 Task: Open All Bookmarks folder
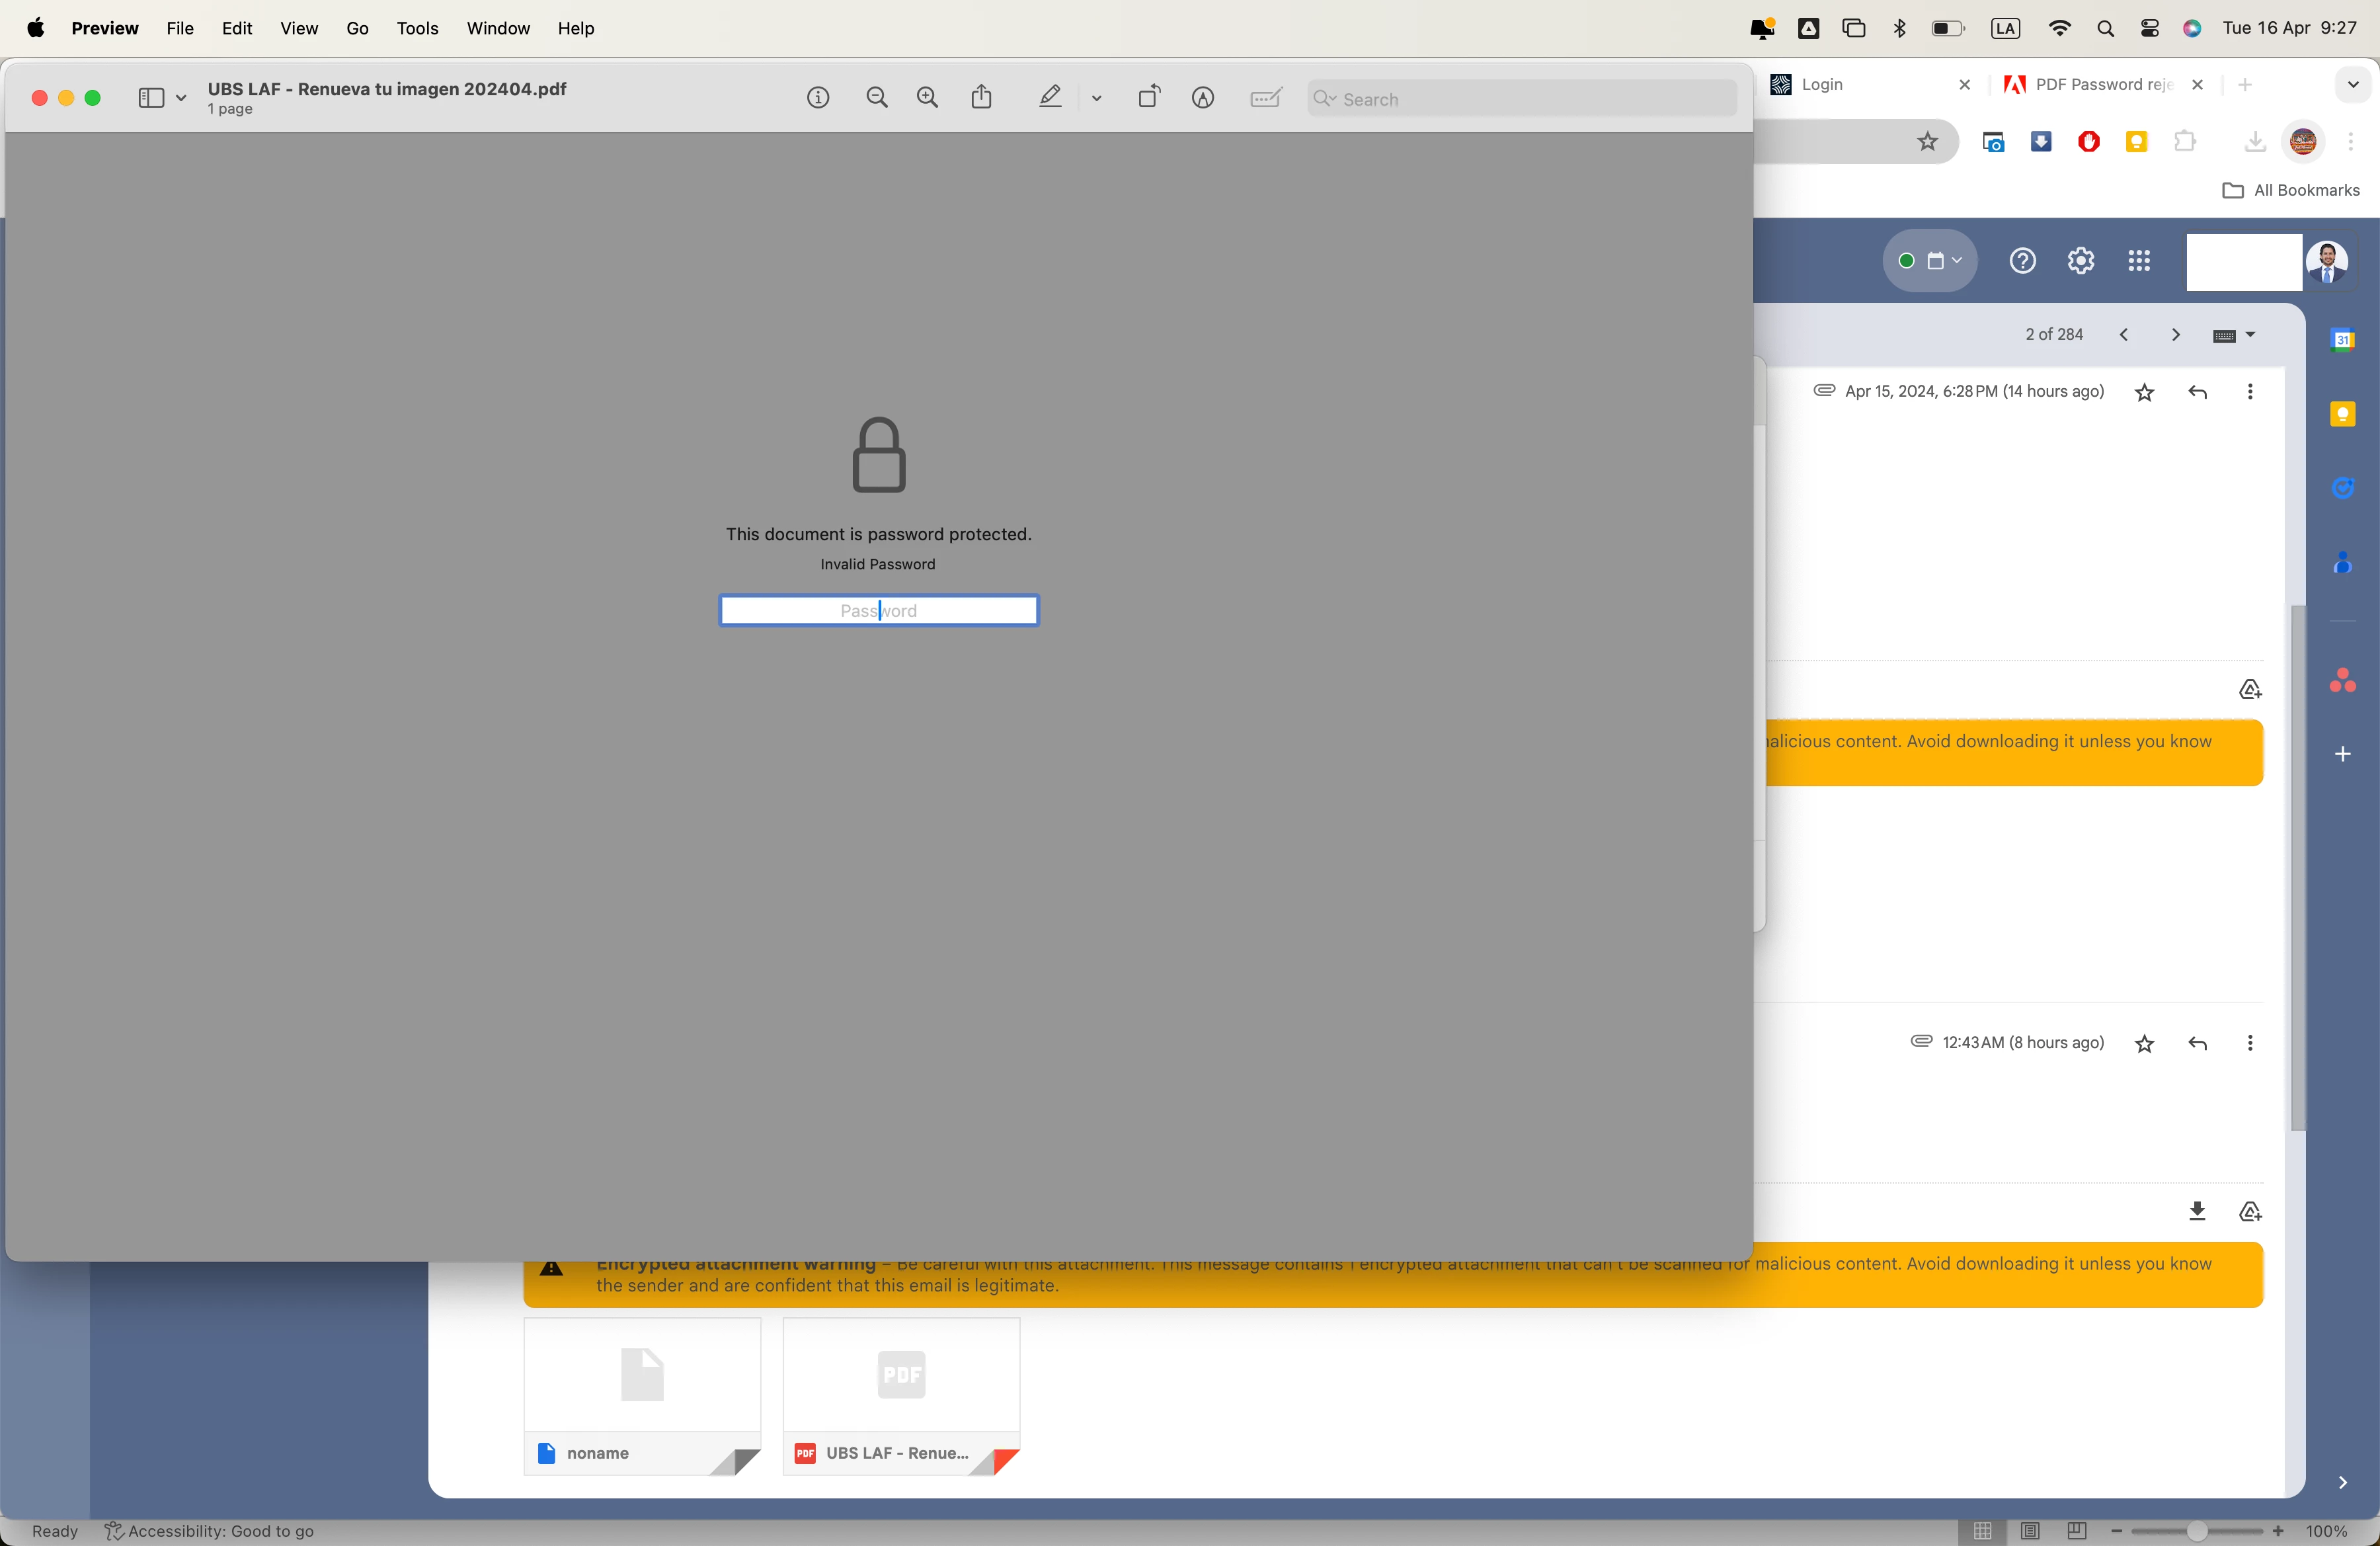point(2291,190)
